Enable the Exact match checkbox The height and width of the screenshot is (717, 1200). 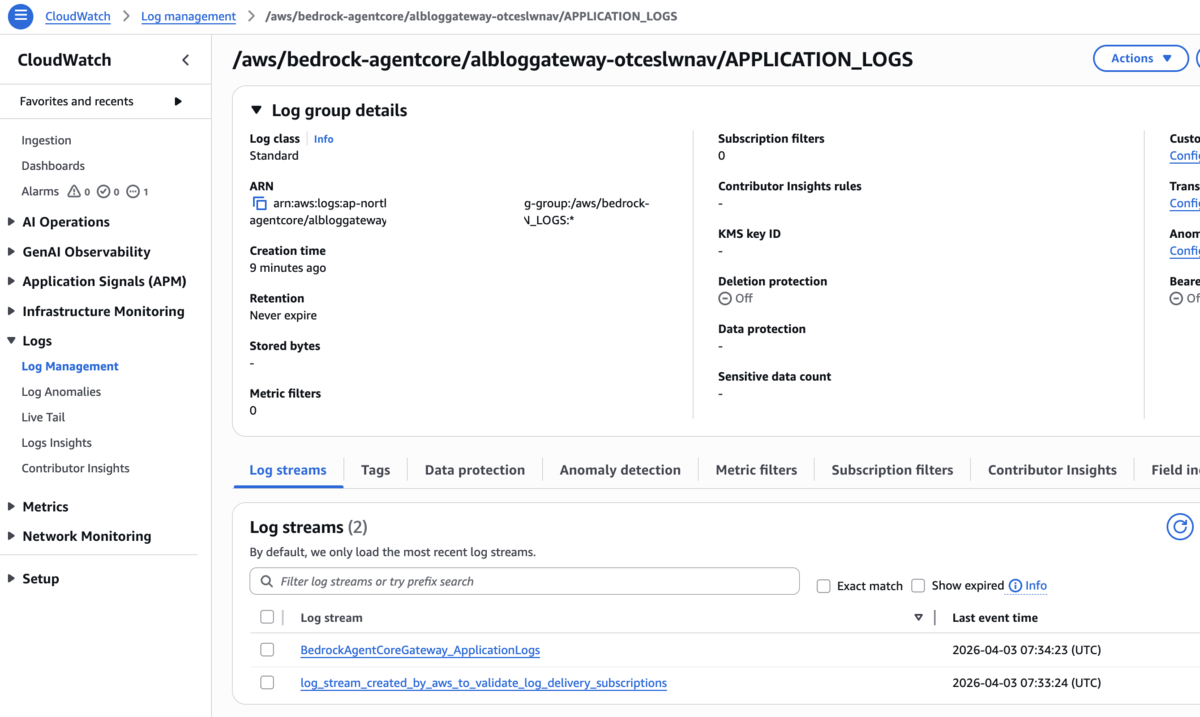(x=824, y=586)
